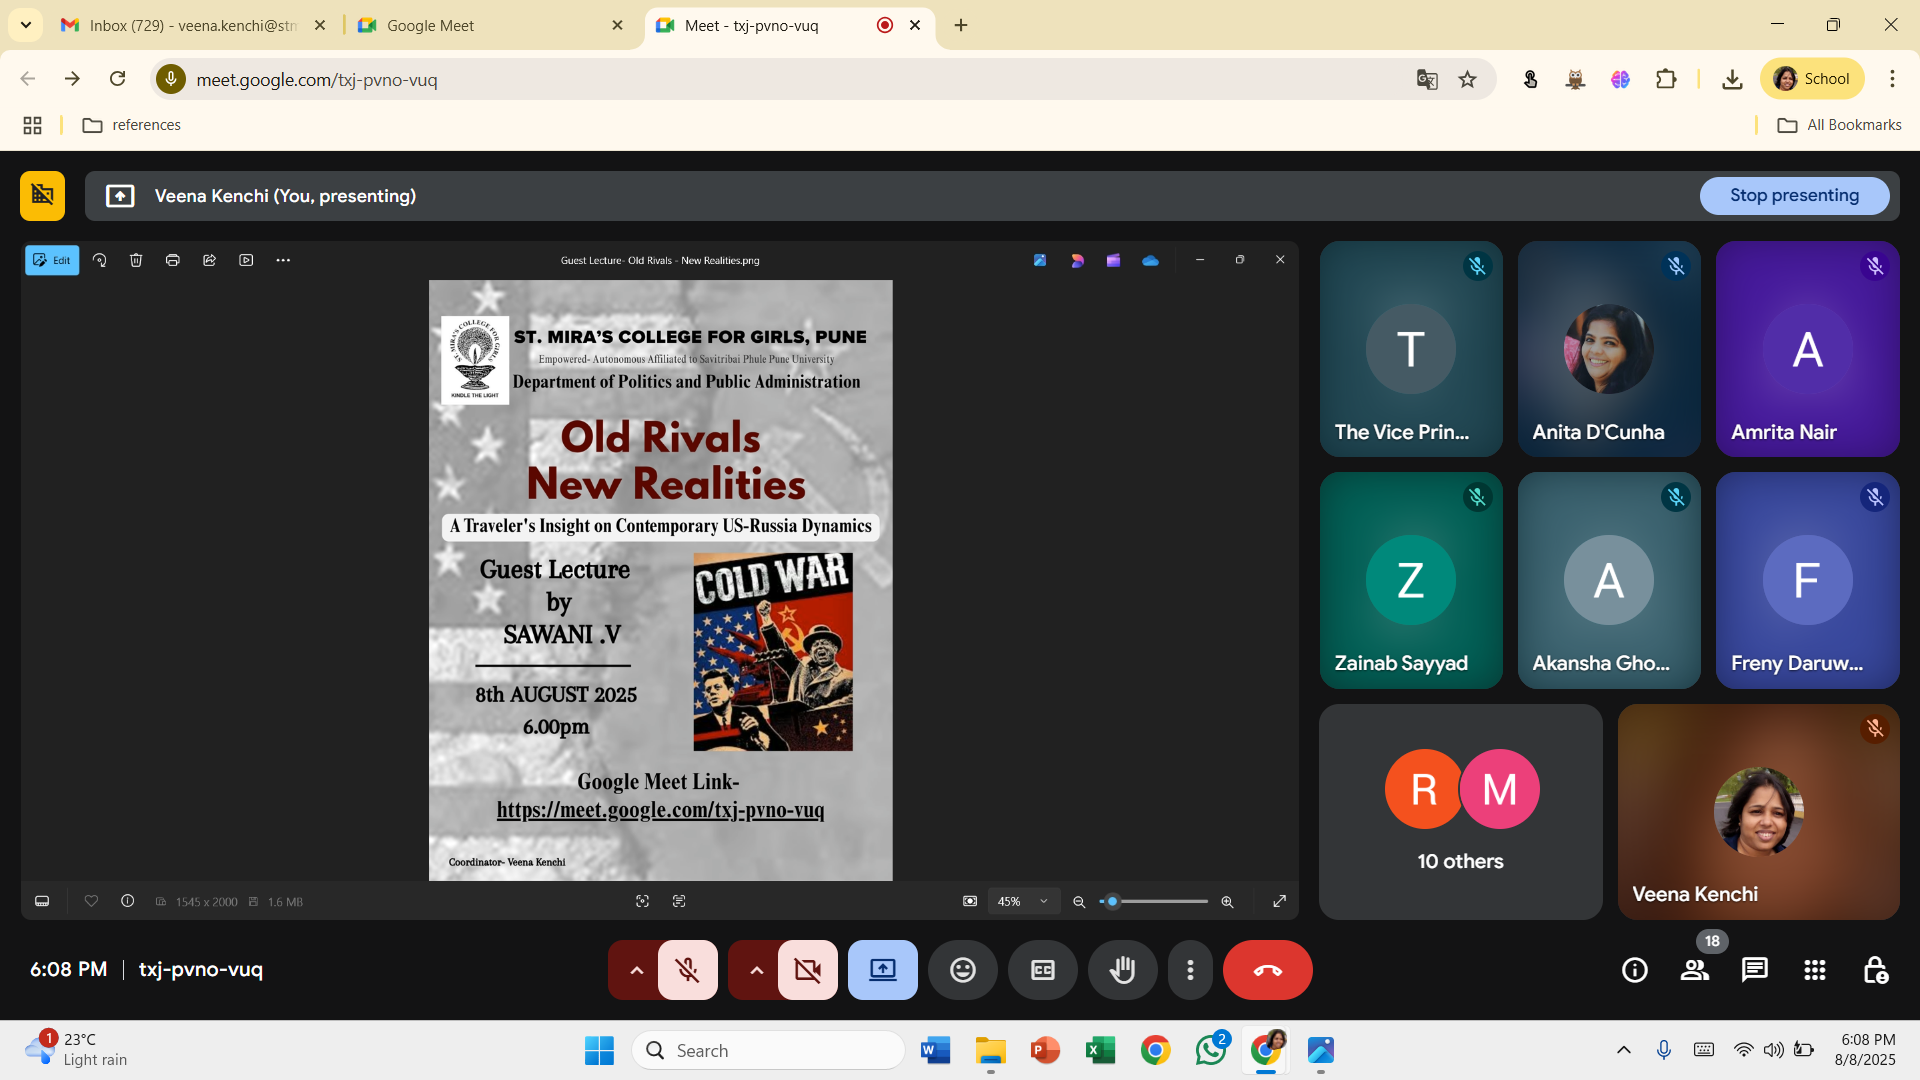Expand video settings arrow beside camera
The height and width of the screenshot is (1080, 1920).
756,970
